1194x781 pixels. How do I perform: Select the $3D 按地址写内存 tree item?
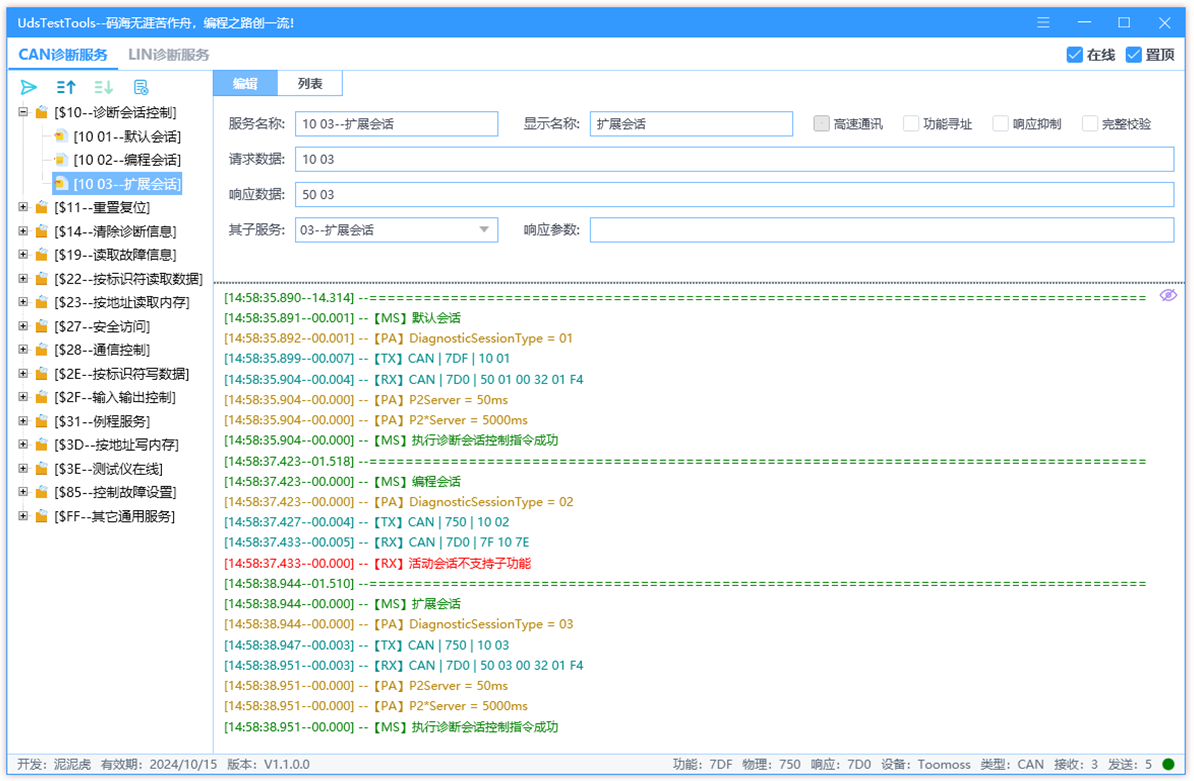(x=117, y=445)
